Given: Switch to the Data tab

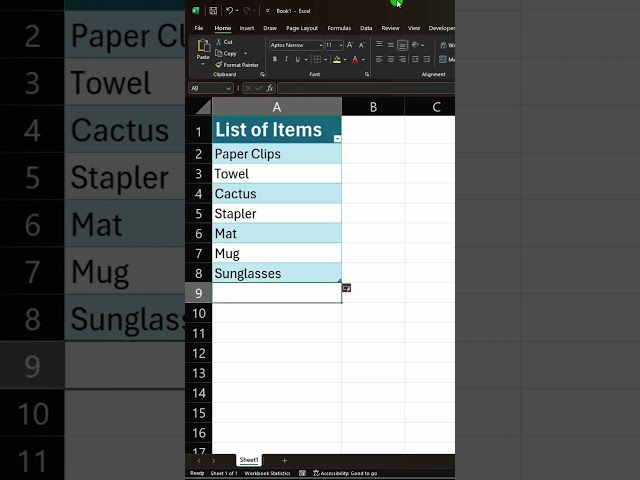Looking at the screenshot, I should tap(366, 28).
